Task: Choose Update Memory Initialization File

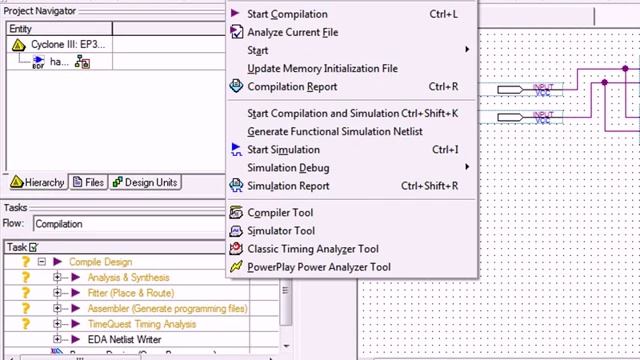Action: click(352, 68)
